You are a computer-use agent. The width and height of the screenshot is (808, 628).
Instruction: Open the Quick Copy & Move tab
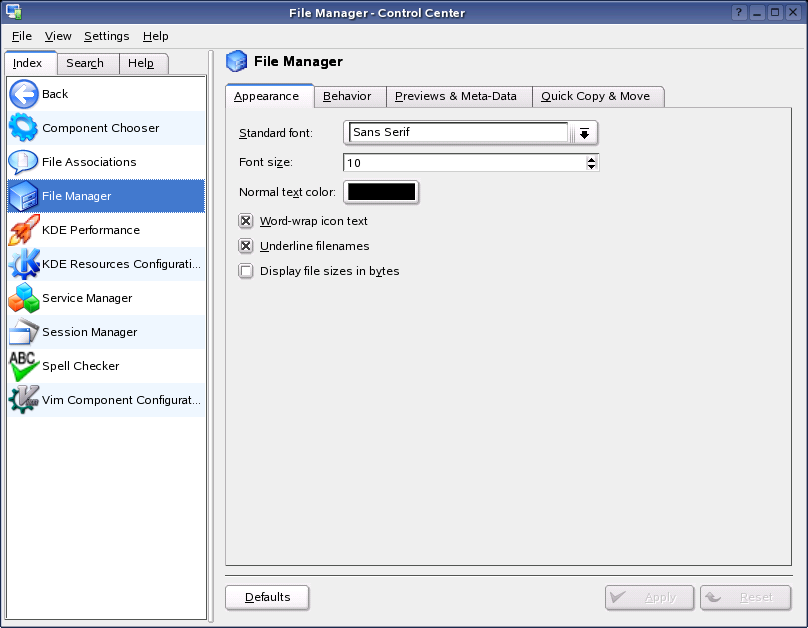coord(598,96)
